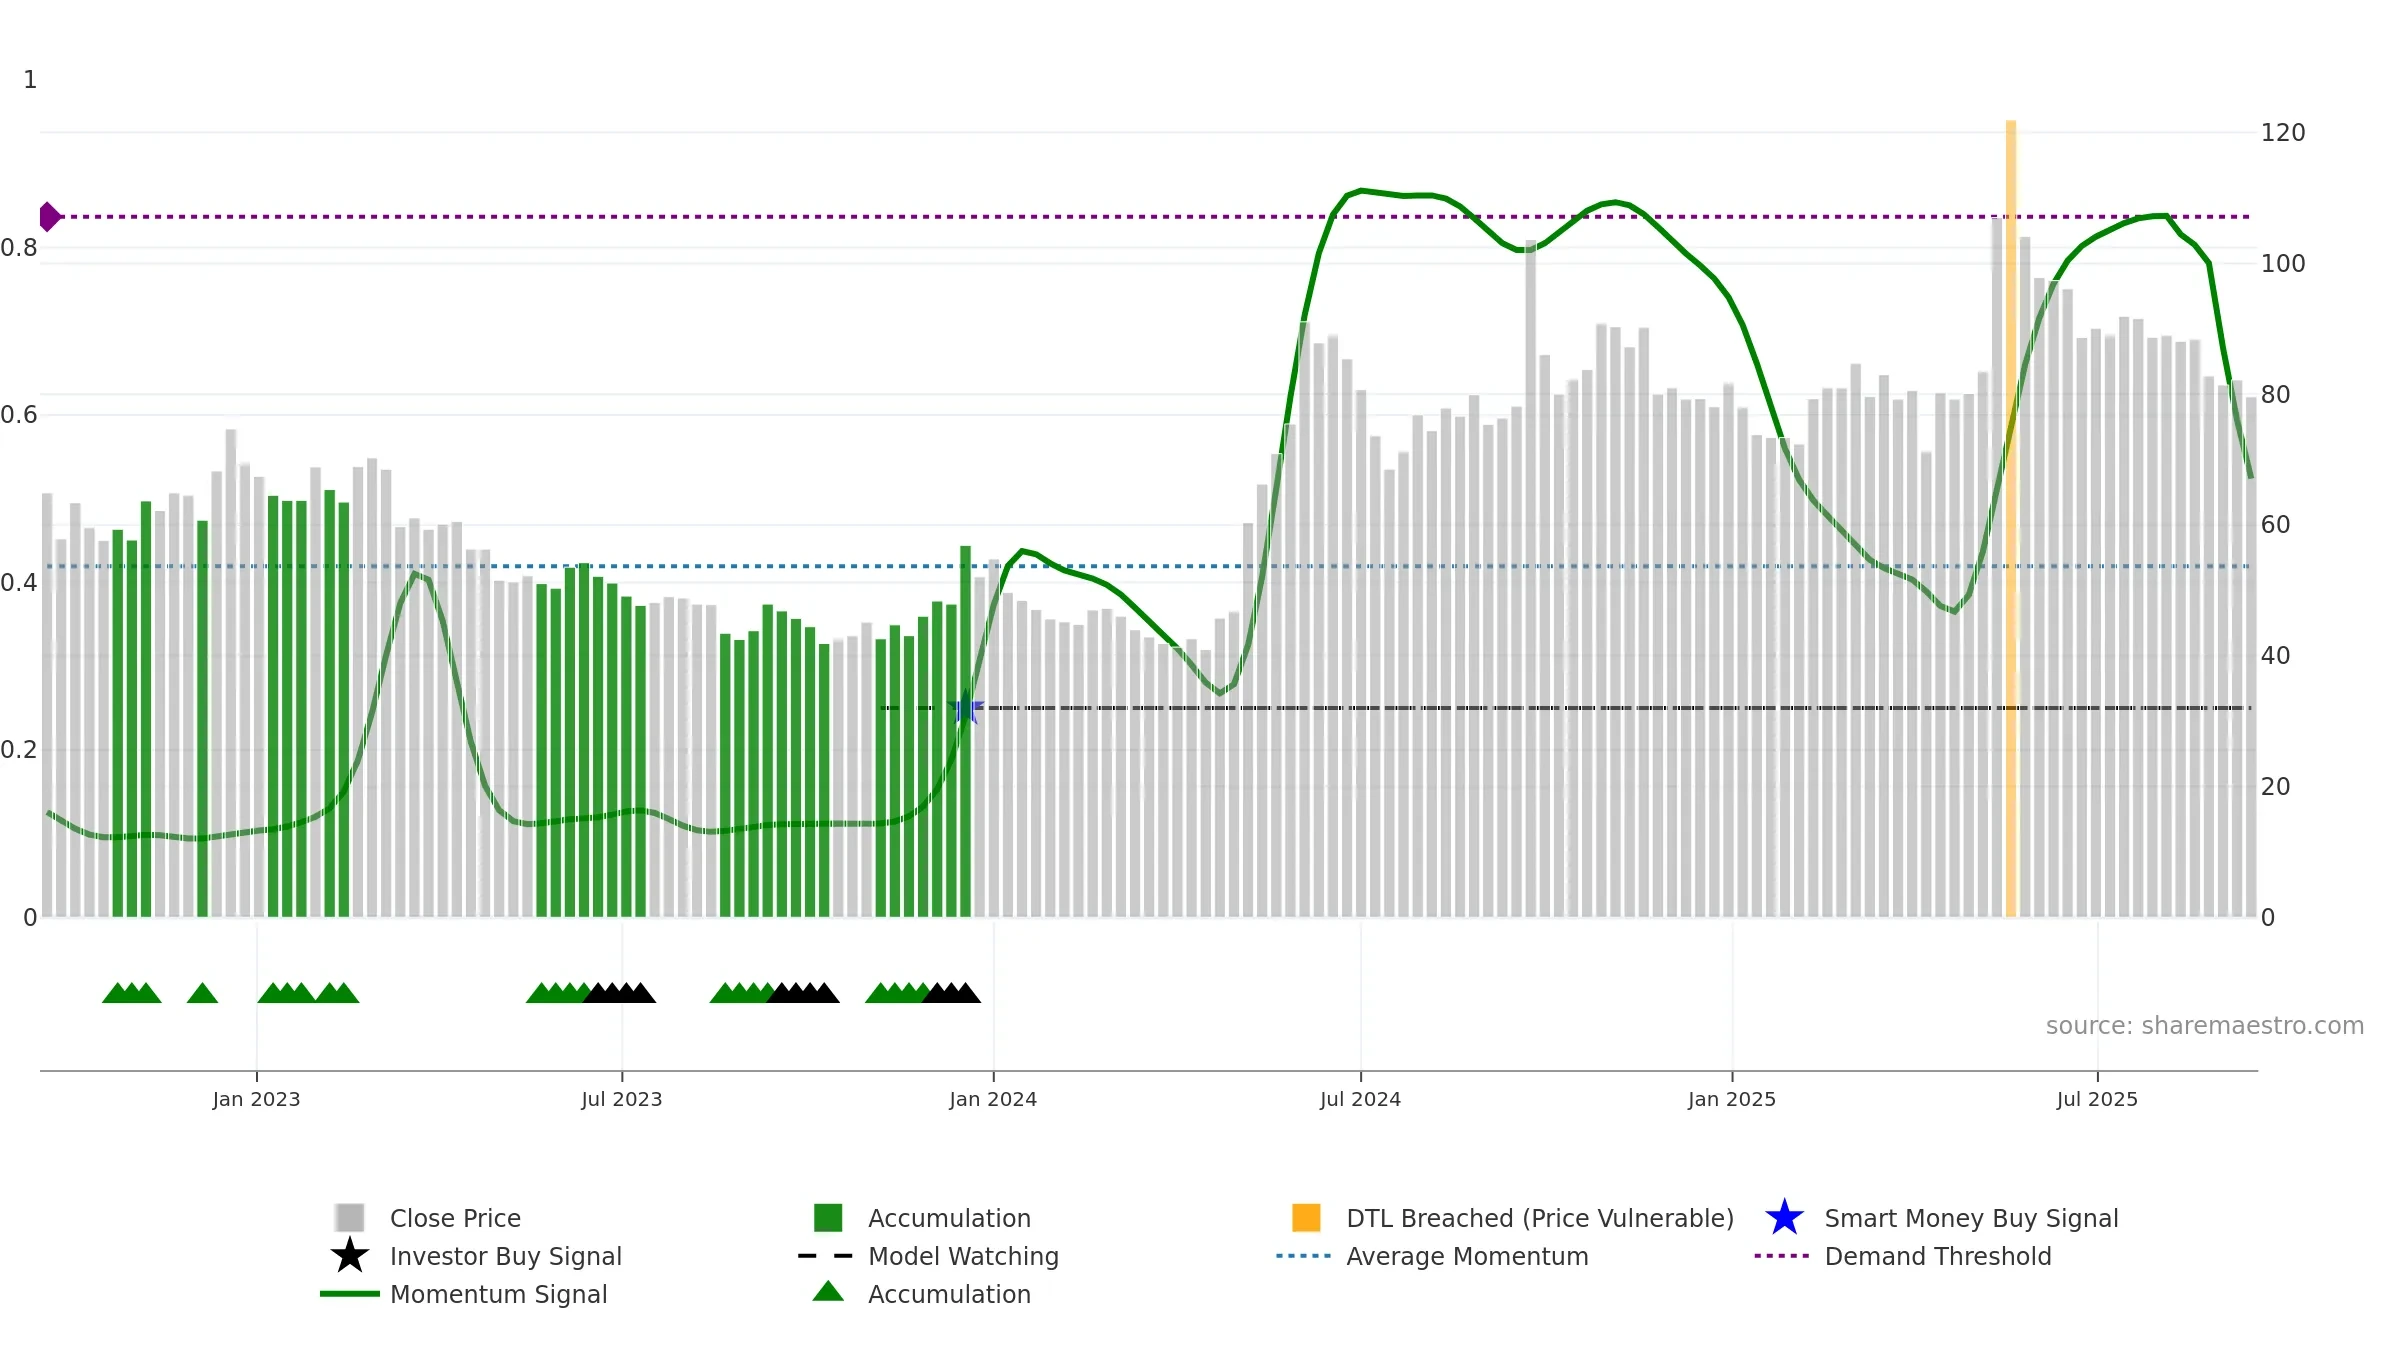
Task: Click the 0.6 value on left axis
Action: tap(19, 414)
